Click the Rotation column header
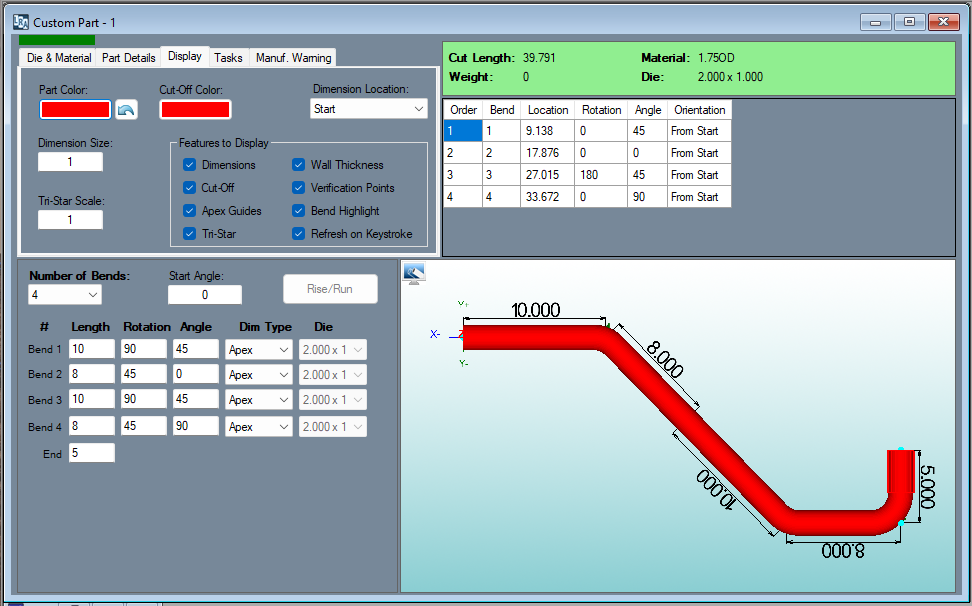Screen dimensions: 972x606 (x=601, y=110)
